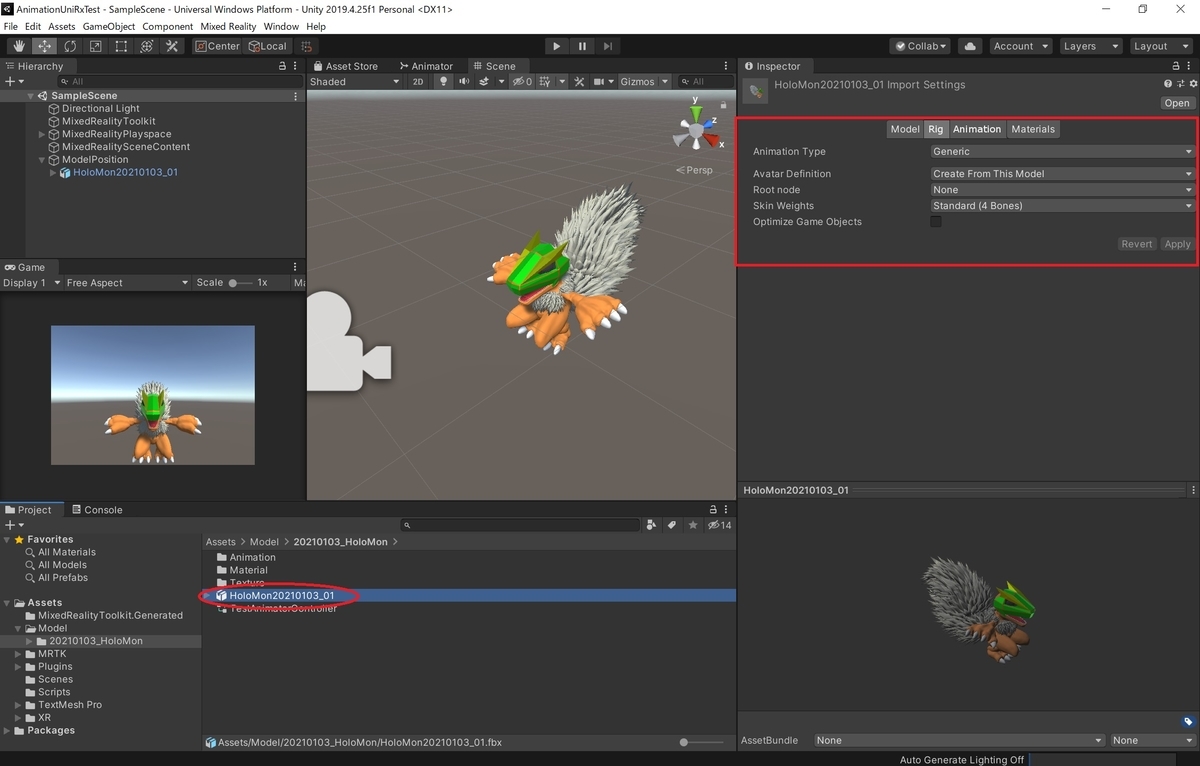
Task: Click Open button in Inspector
Action: [x=1177, y=103]
